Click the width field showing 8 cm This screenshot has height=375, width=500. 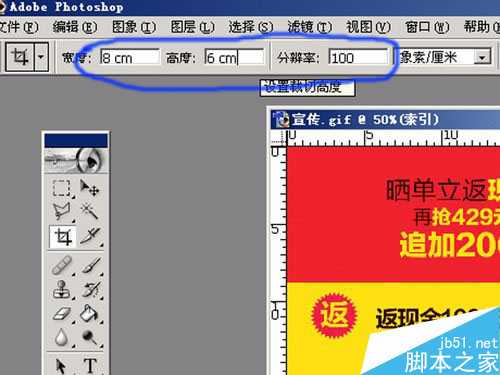tap(130, 57)
